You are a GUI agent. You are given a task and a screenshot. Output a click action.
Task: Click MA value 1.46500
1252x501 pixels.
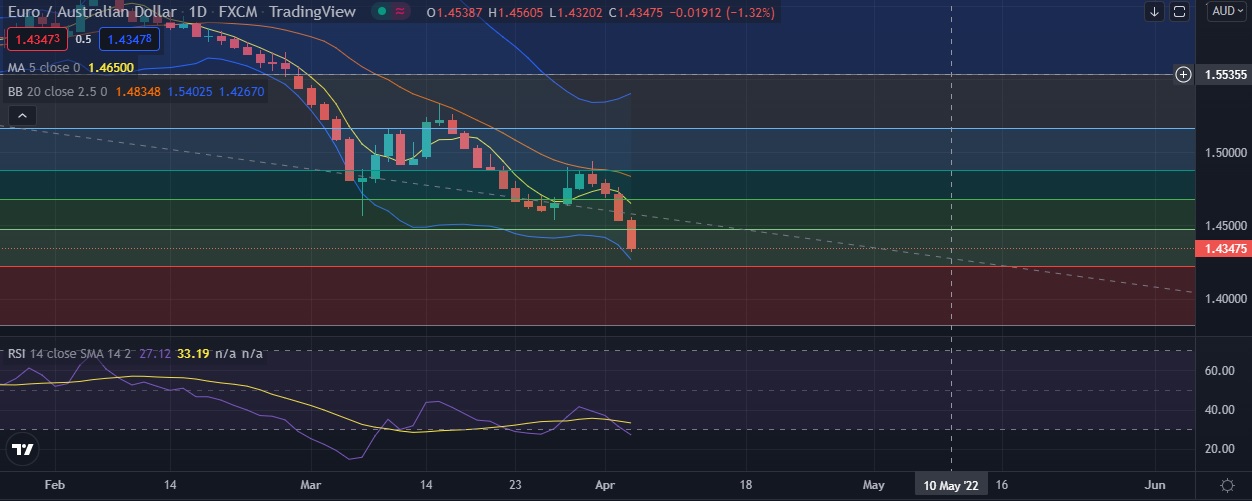[112, 68]
